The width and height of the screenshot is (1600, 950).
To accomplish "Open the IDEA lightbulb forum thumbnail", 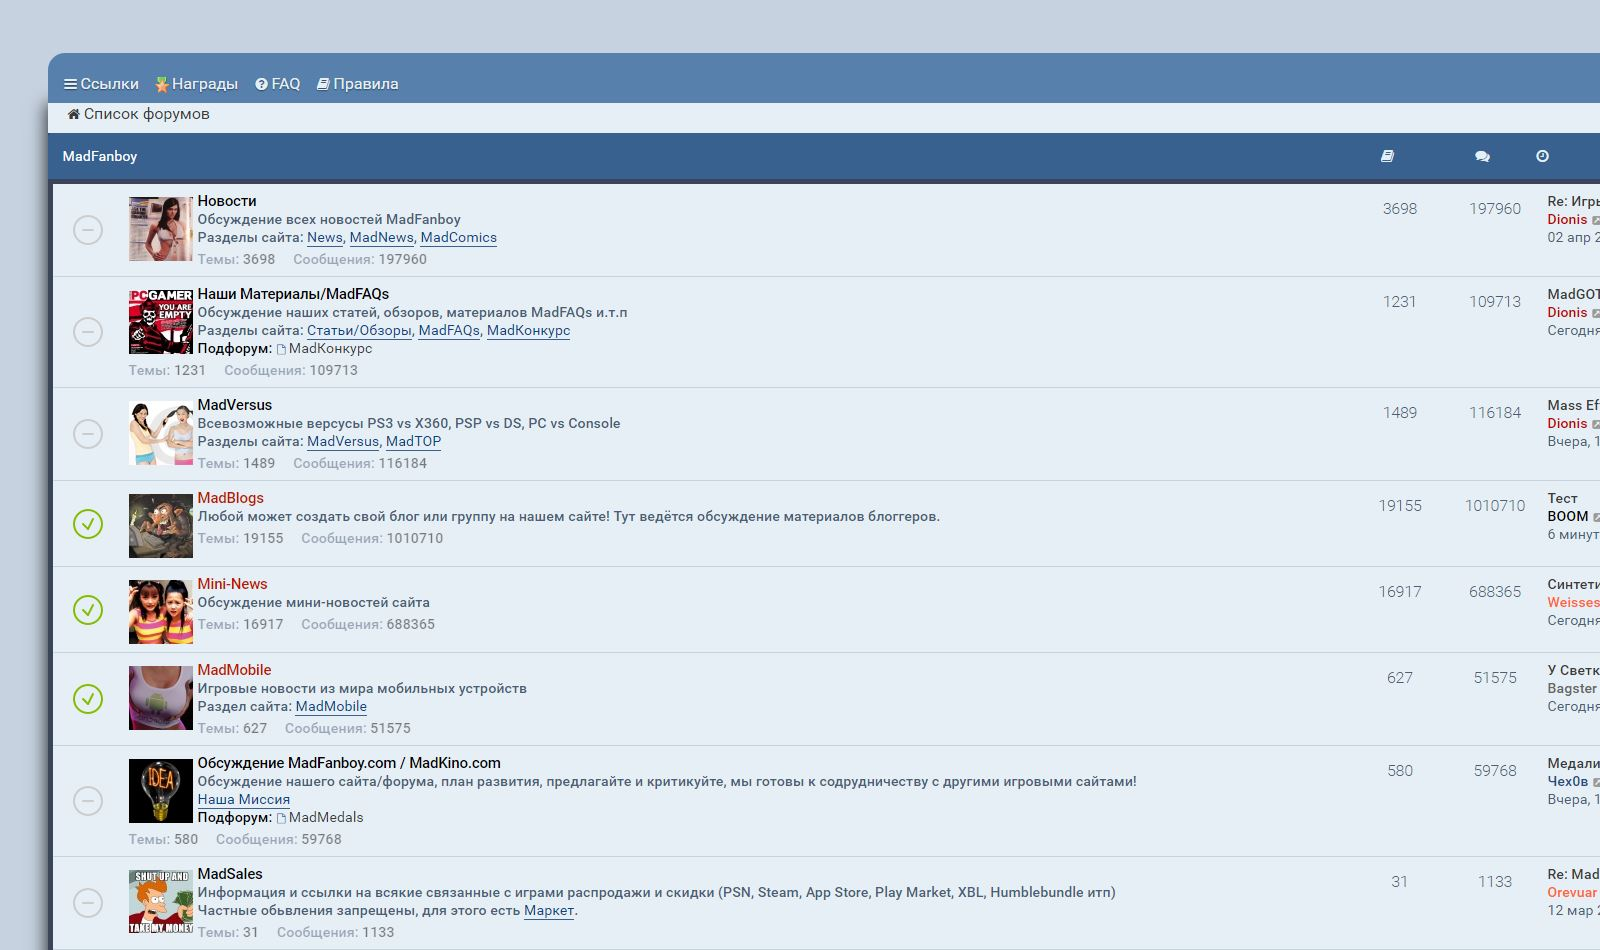I will pyautogui.click(x=160, y=791).
